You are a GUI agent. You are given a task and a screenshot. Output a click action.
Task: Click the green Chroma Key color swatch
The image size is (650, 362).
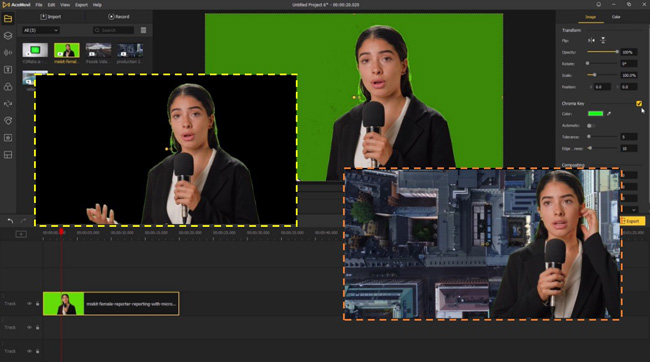595,114
